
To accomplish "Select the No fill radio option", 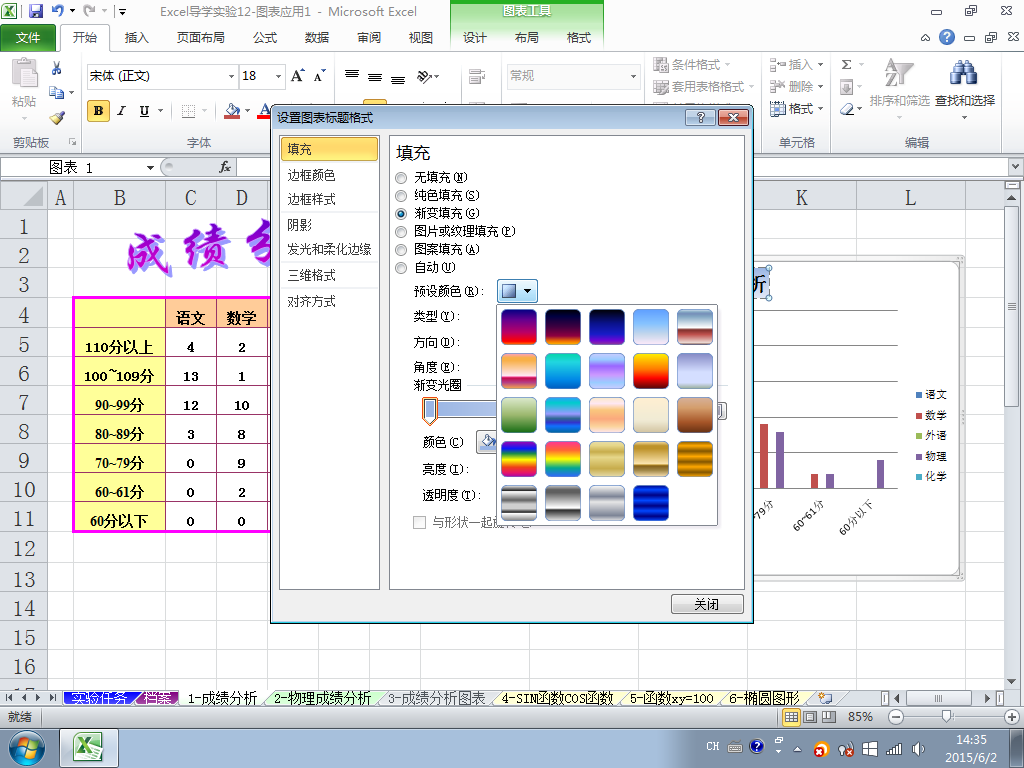I will pos(401,178).
